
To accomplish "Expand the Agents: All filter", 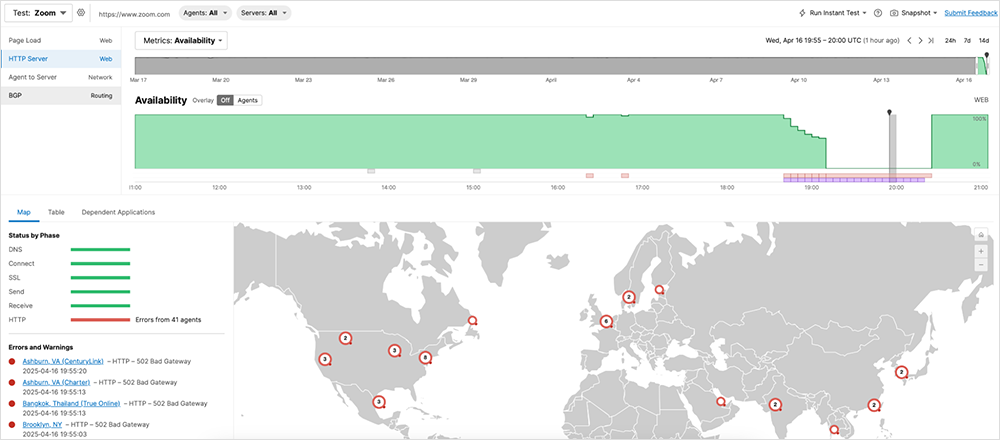I will (x=205, y=13).
